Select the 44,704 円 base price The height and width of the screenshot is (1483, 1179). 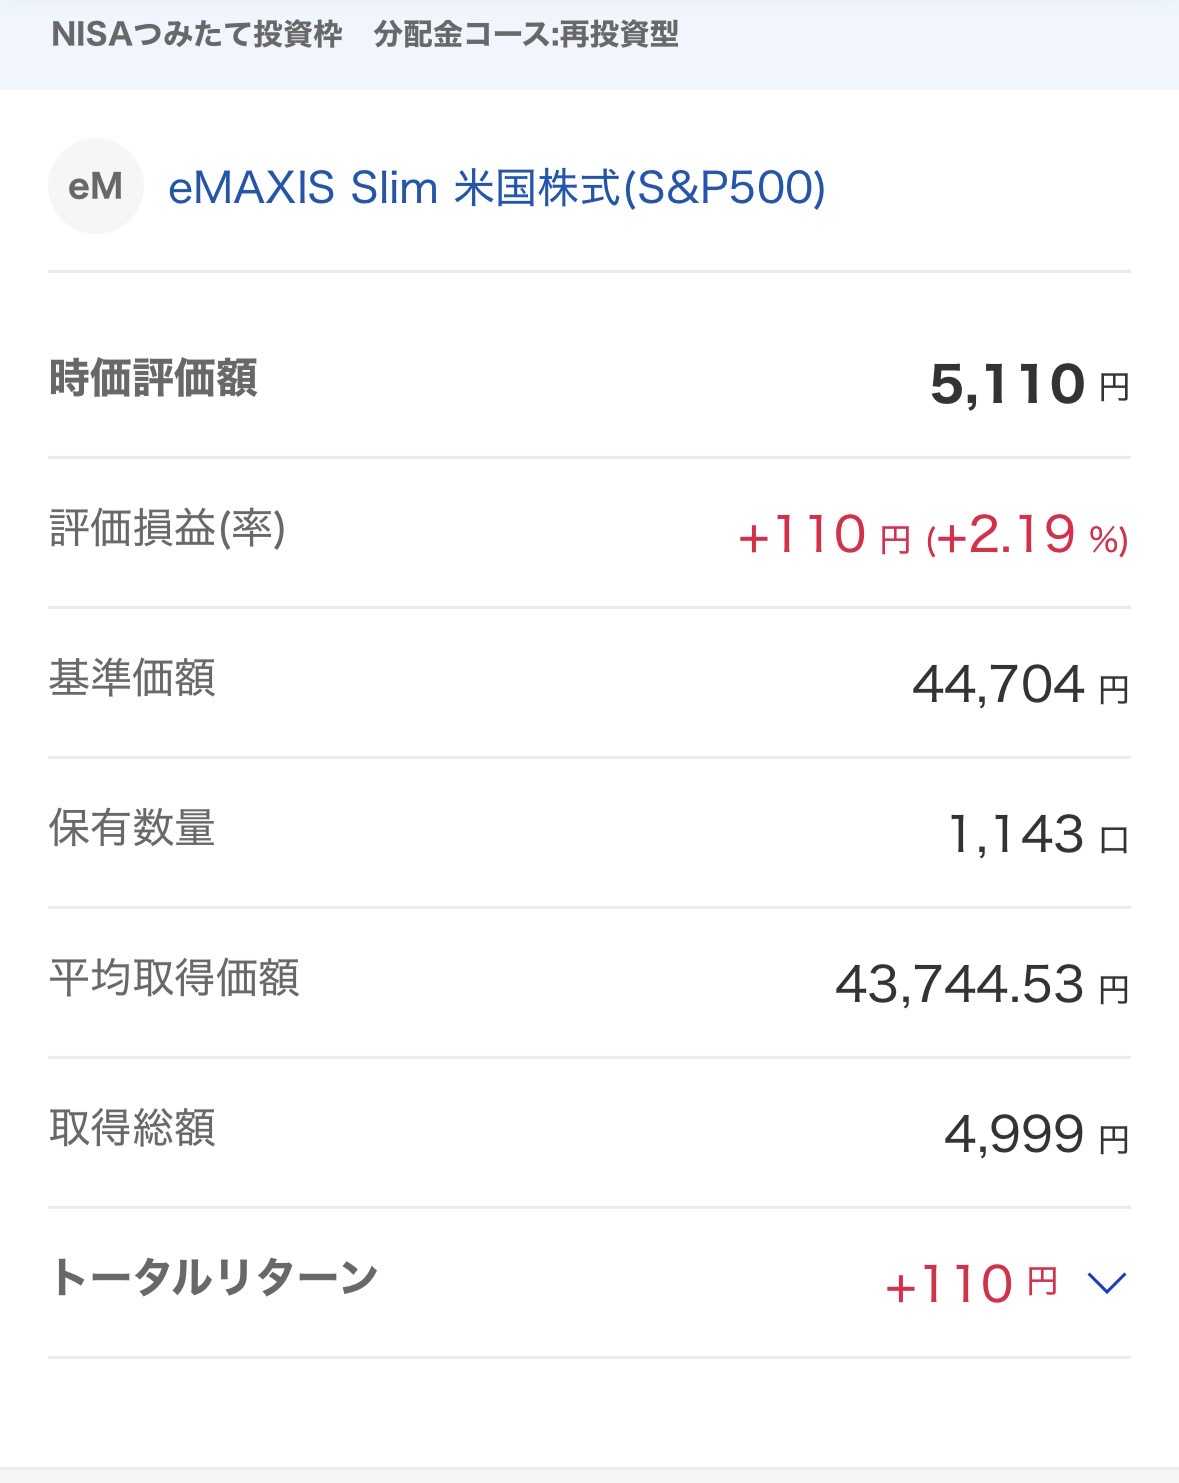click(1021, 685)
